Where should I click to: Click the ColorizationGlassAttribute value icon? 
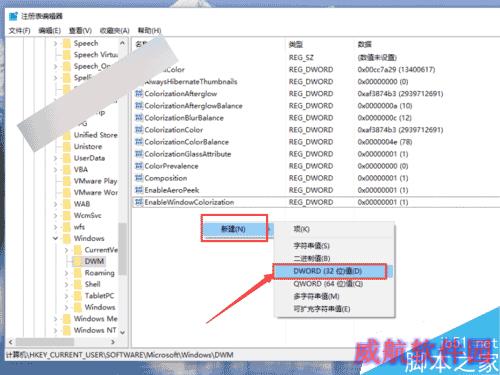[139, 154]
